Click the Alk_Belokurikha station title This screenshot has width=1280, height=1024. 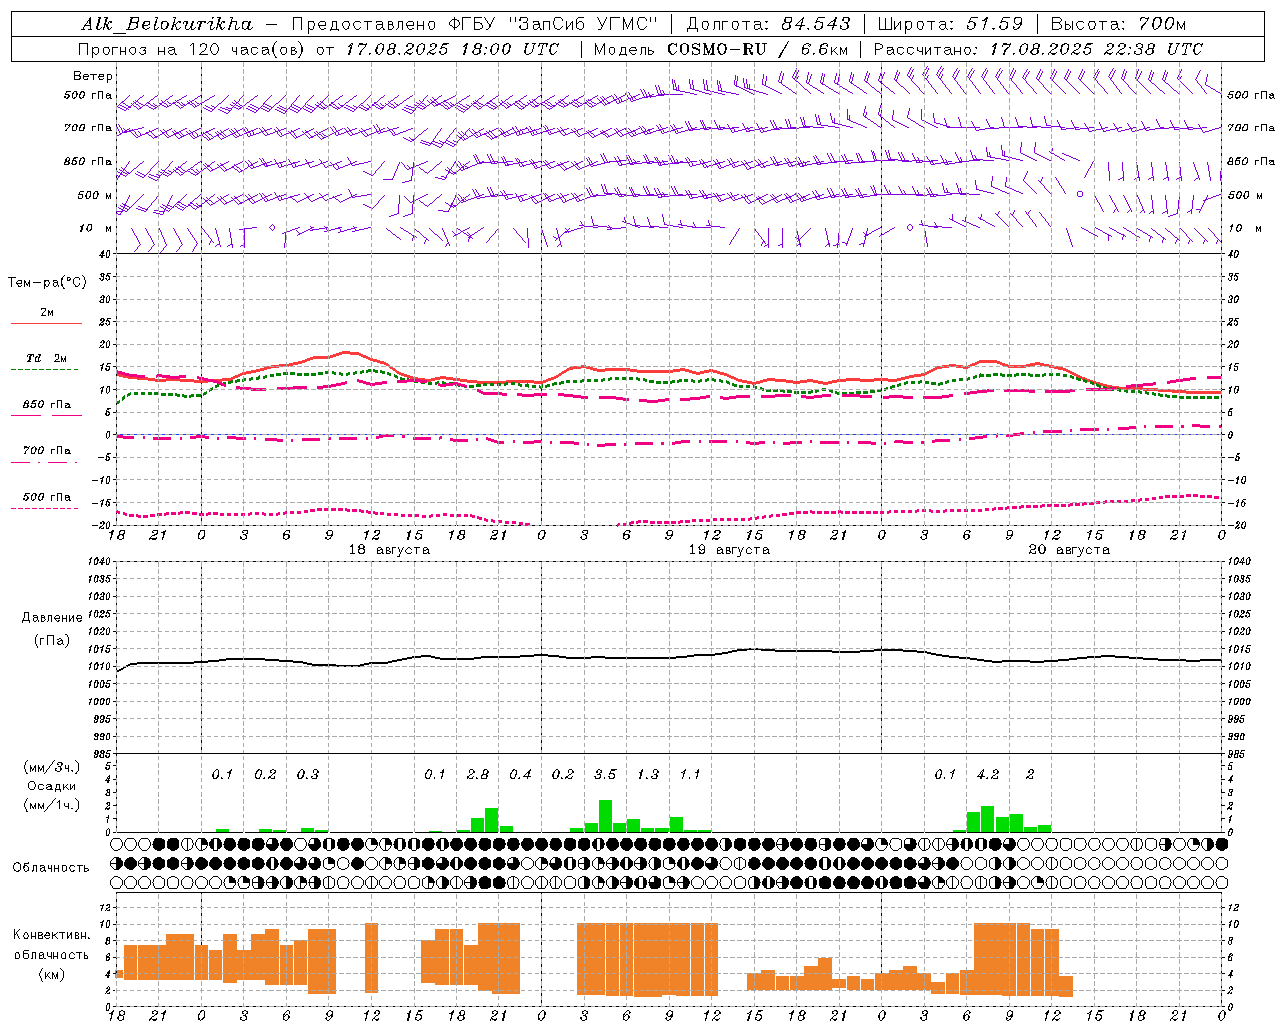pos(167,24)
